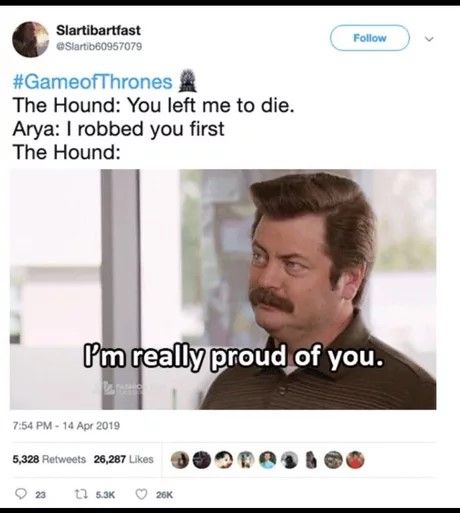
Task: Click the 5.3K retweet count
Action: 105,495
